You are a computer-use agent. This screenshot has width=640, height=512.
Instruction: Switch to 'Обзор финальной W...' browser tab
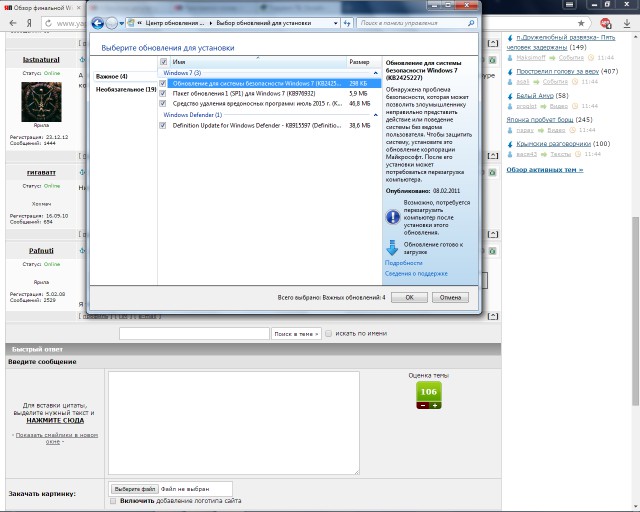(x=39, y=8)
